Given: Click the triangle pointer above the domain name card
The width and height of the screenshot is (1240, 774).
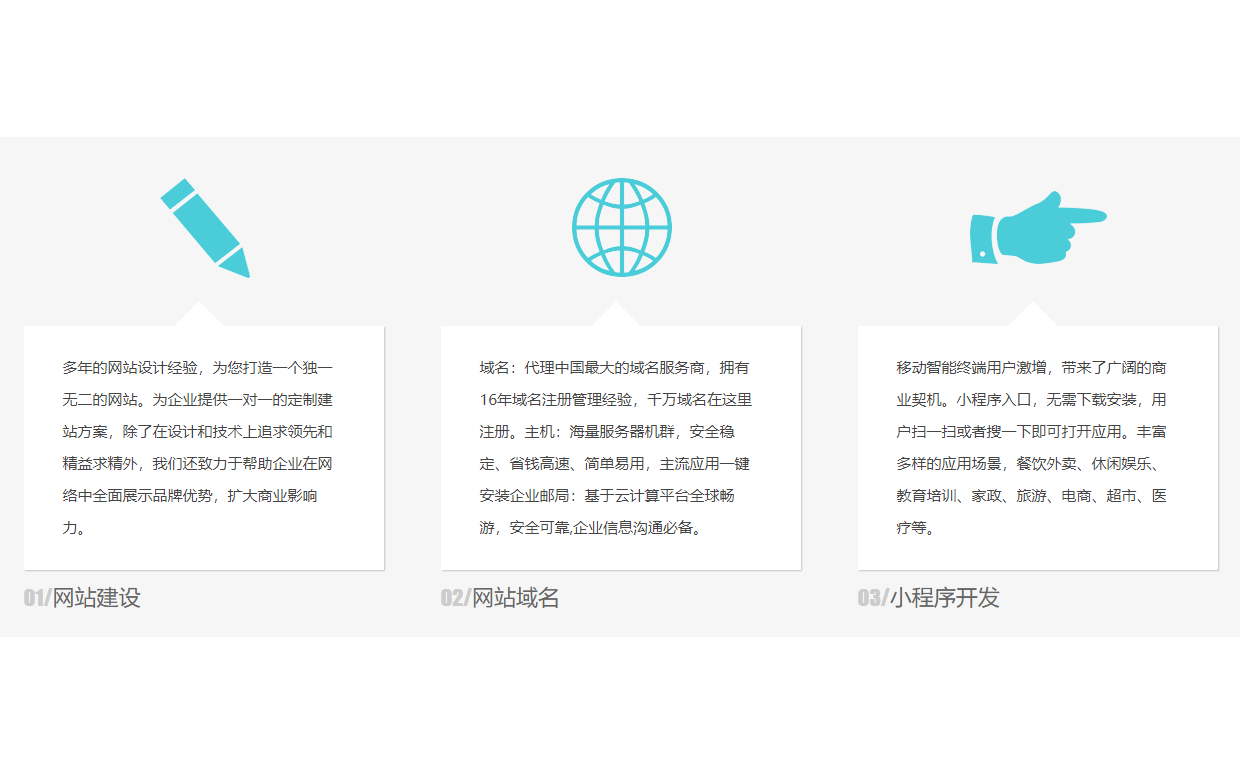Looking at the screenshot, I should (616, 316).
